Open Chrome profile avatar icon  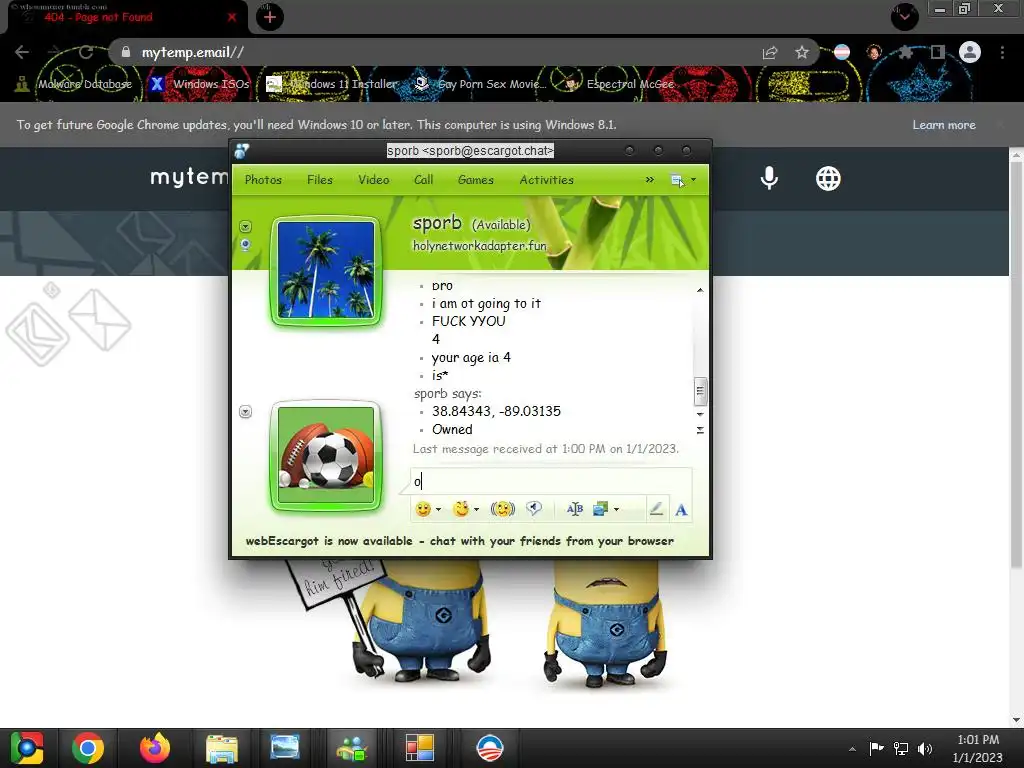(x=970, y=52)
